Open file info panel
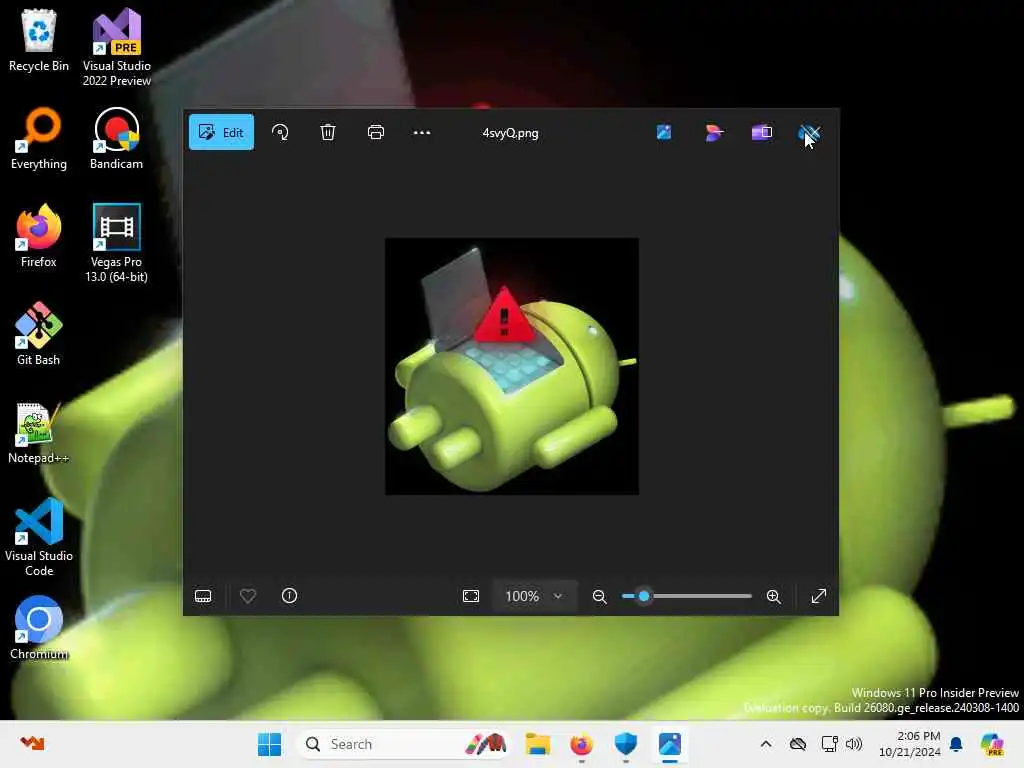1024x768 pixels. (289, 596)
